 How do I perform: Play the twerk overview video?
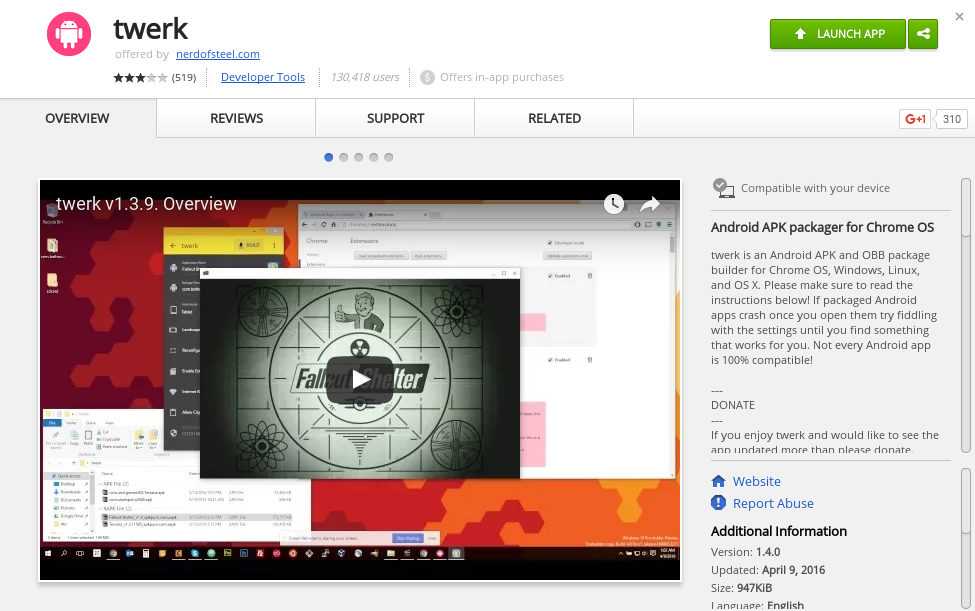coord(360,379)
